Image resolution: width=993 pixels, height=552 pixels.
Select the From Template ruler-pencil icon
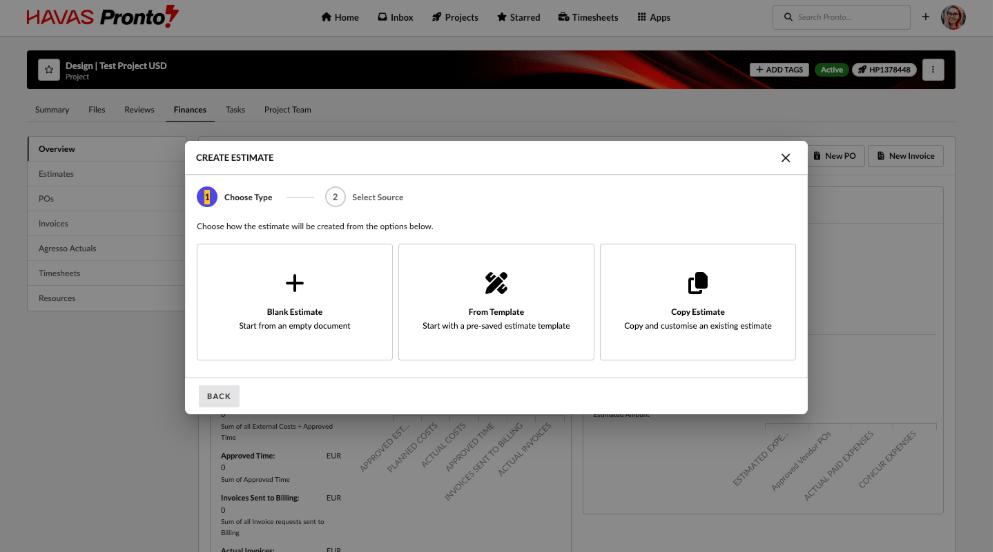[x=496, y=283]
